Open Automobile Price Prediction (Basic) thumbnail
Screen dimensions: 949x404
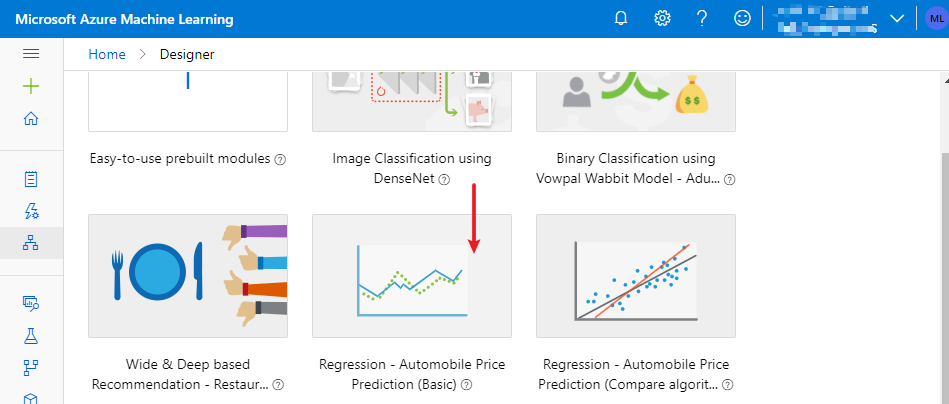point(412,276)
